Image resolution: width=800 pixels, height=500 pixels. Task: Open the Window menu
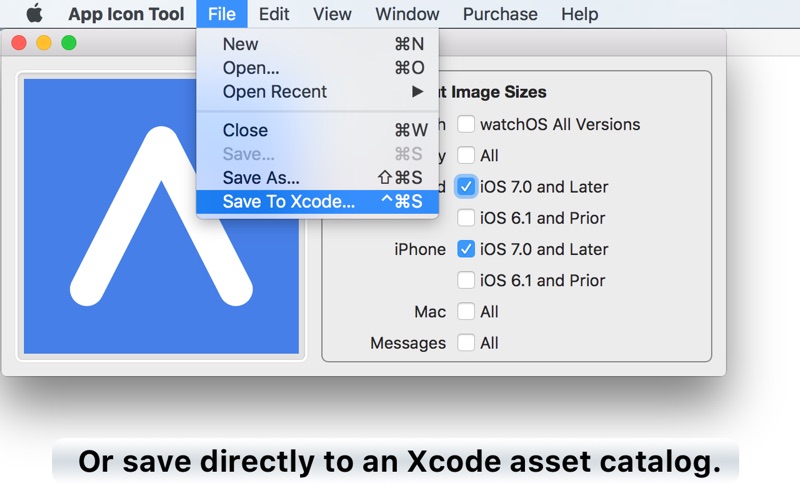click(407, 14)
